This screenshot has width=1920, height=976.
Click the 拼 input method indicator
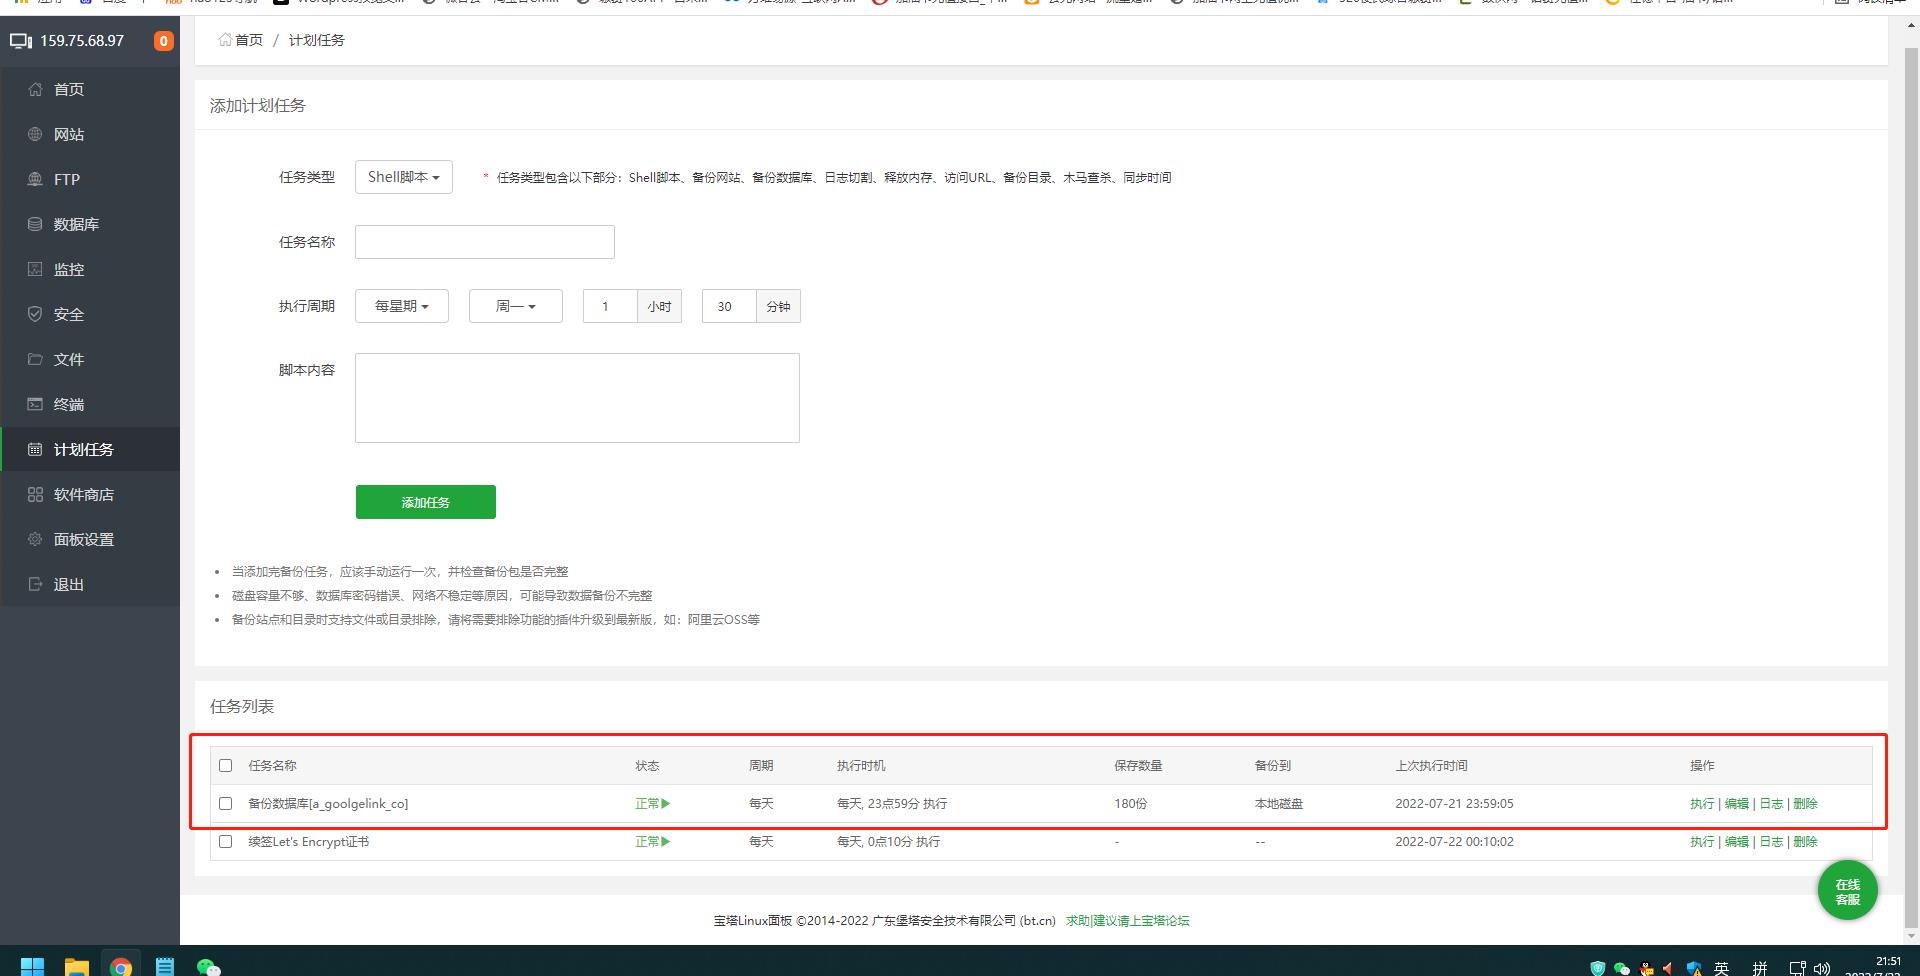click(x=1759, y=968)
